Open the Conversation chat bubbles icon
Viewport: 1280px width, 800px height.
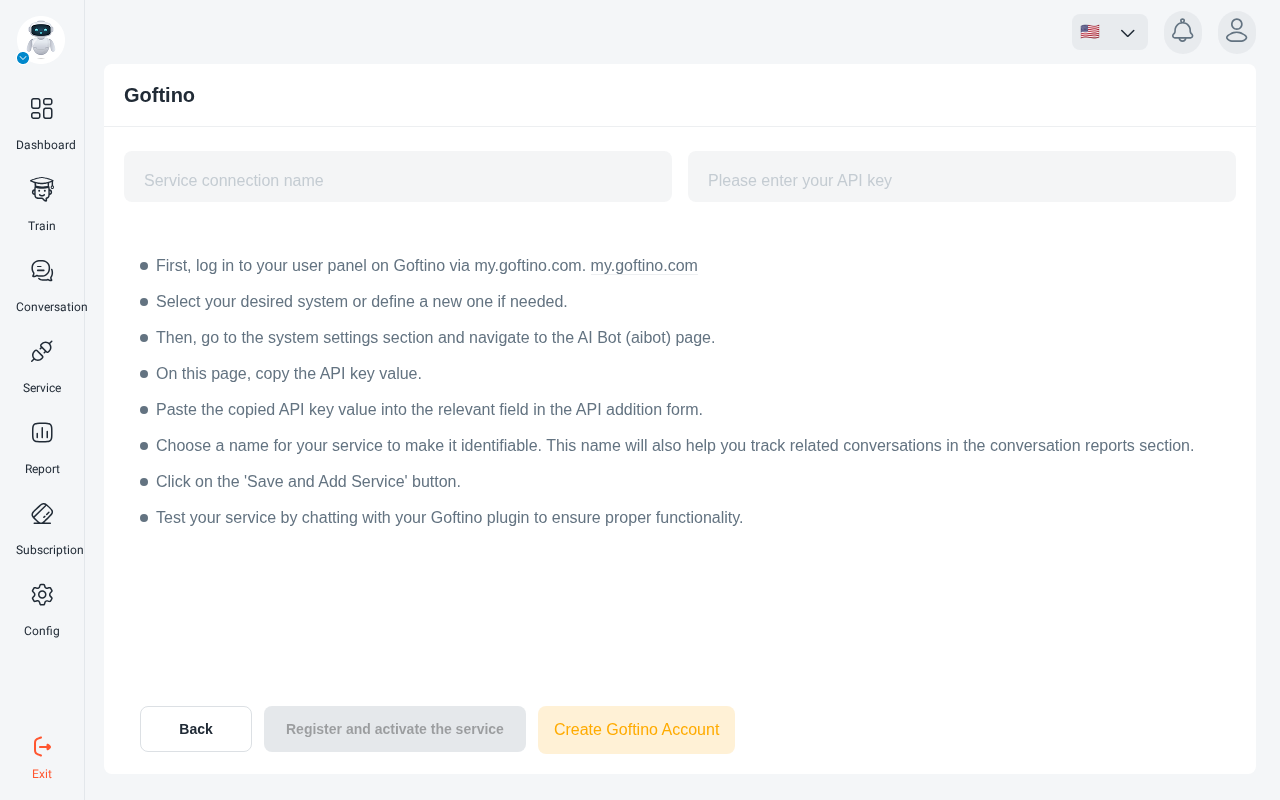click(42, 270)
